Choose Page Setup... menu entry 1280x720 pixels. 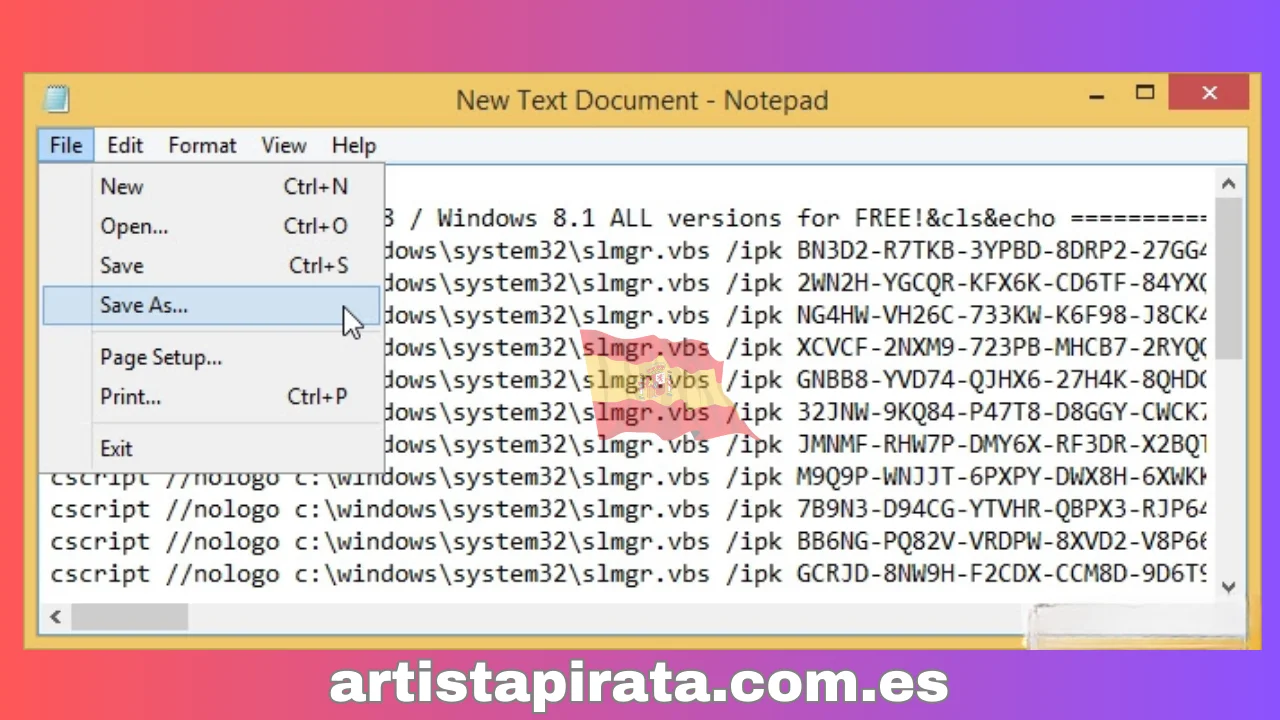point(211,357)
